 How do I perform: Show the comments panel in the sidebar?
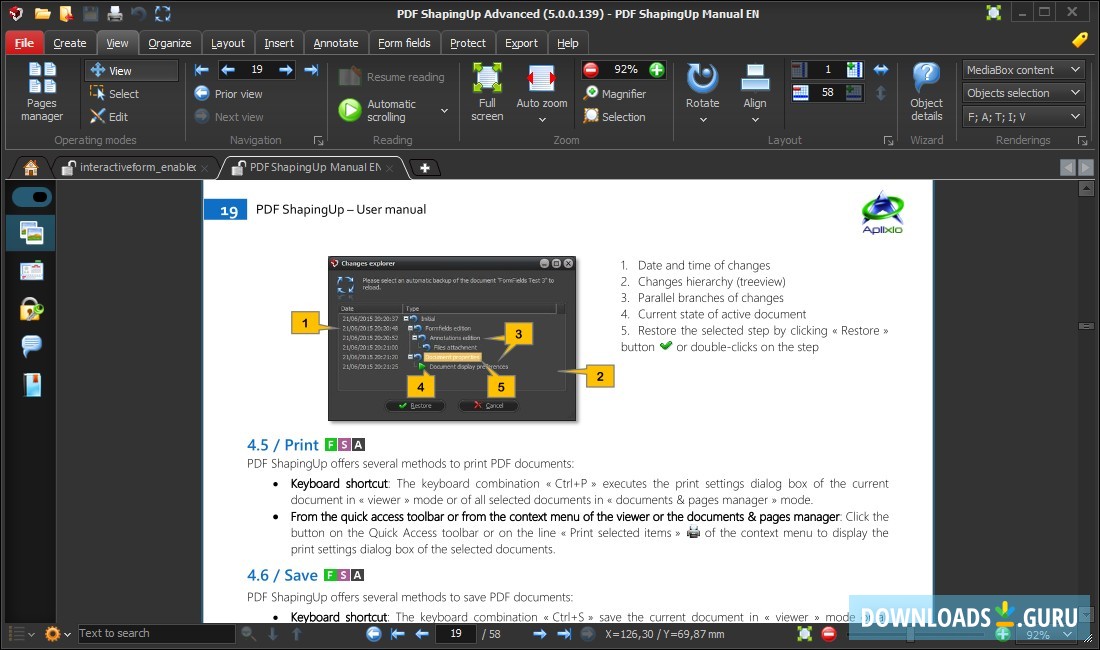[x=31, y=345]
